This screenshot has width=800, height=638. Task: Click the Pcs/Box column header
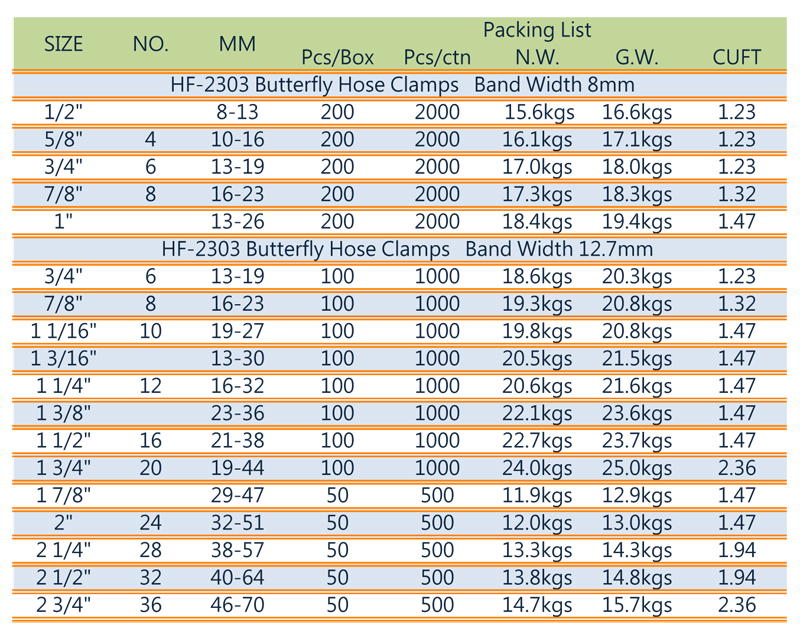point(338,57)
